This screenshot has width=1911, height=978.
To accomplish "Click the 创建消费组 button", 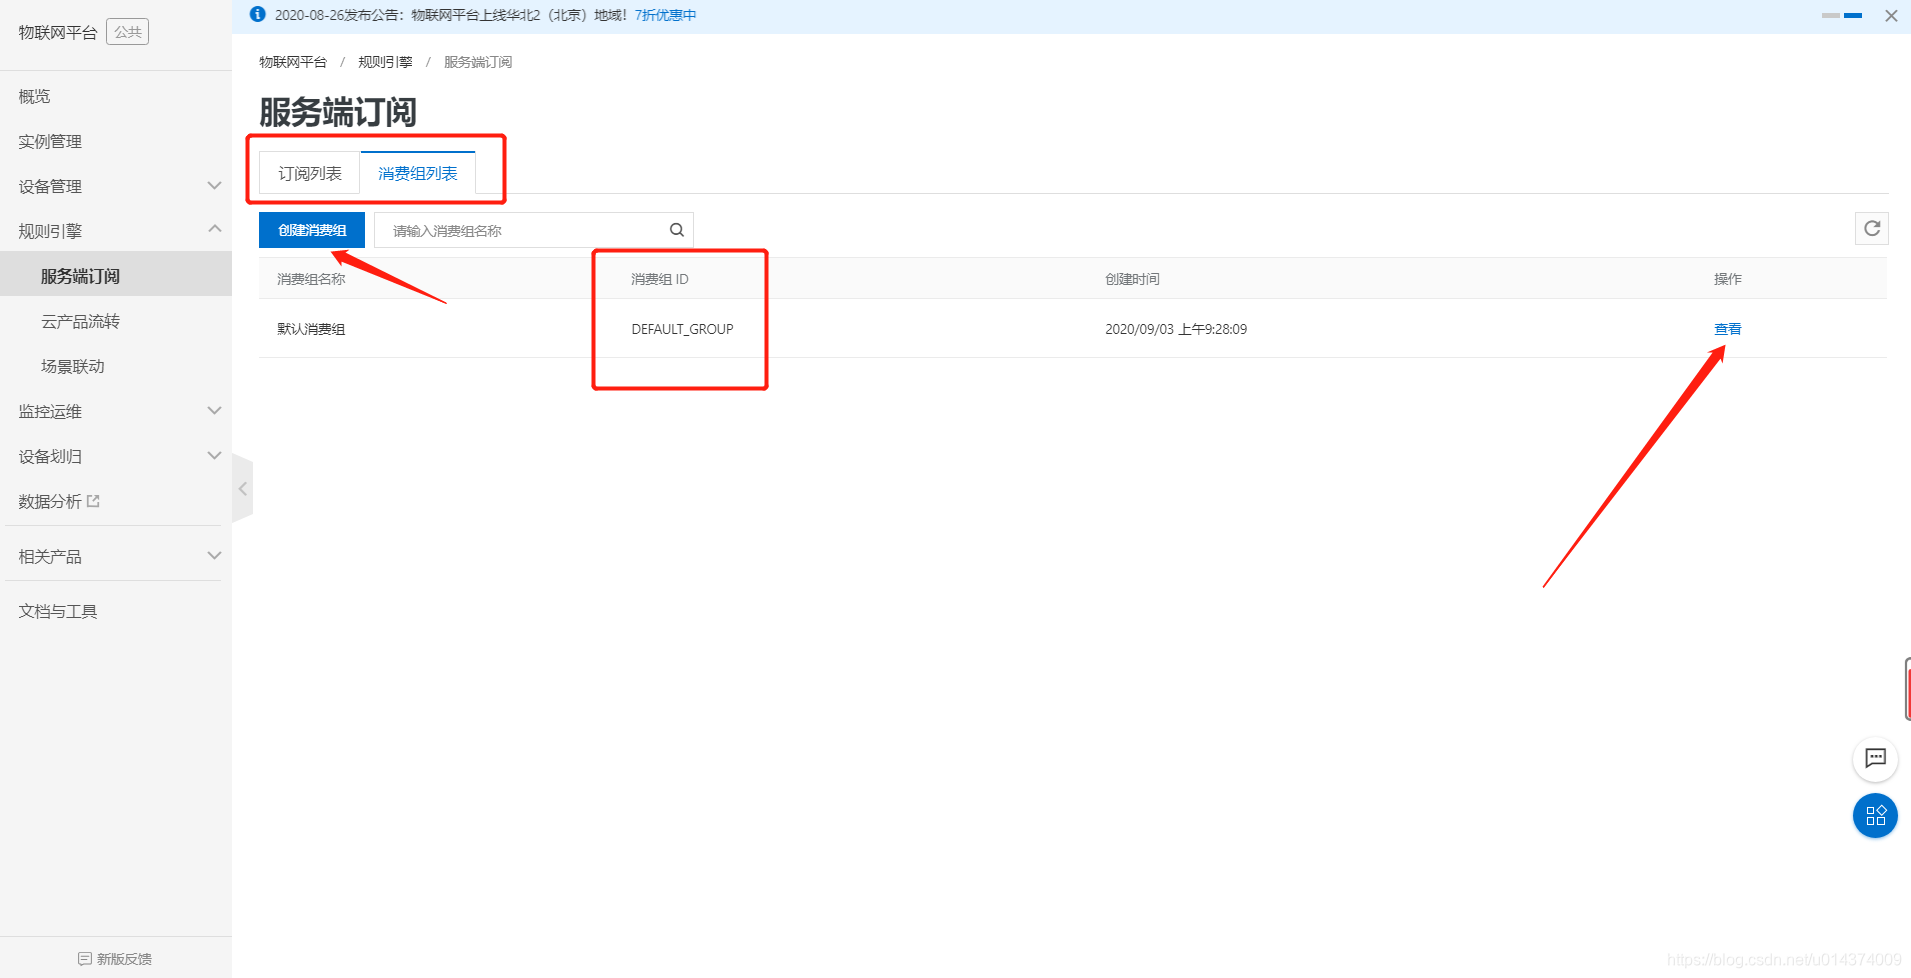I will 312,230.
